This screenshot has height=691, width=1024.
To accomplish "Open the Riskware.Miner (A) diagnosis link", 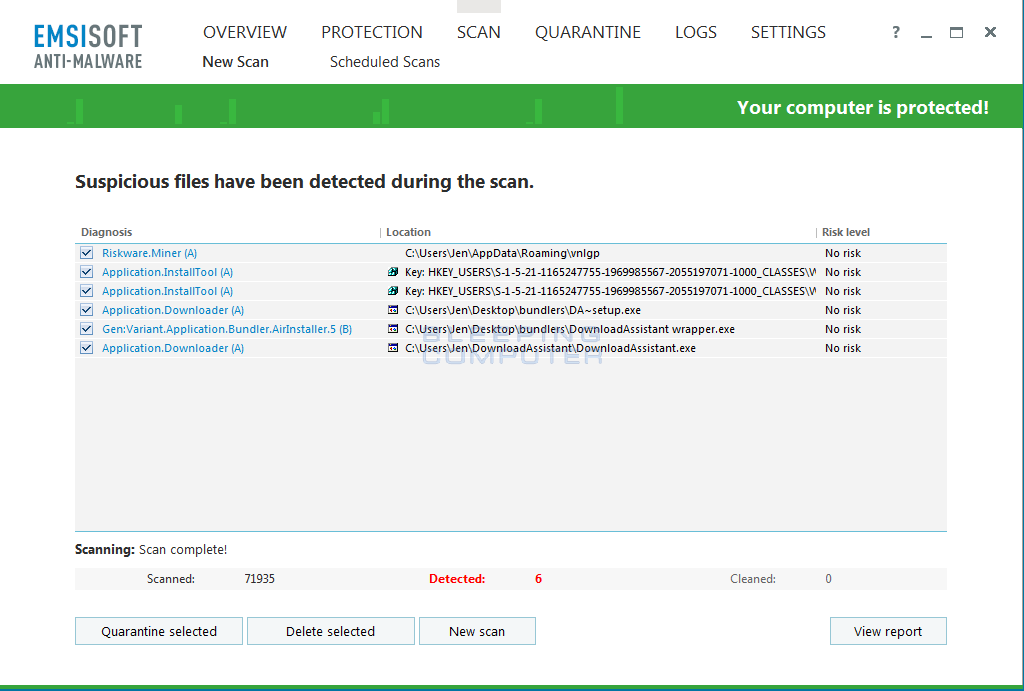I will click(x=150, y=253).
